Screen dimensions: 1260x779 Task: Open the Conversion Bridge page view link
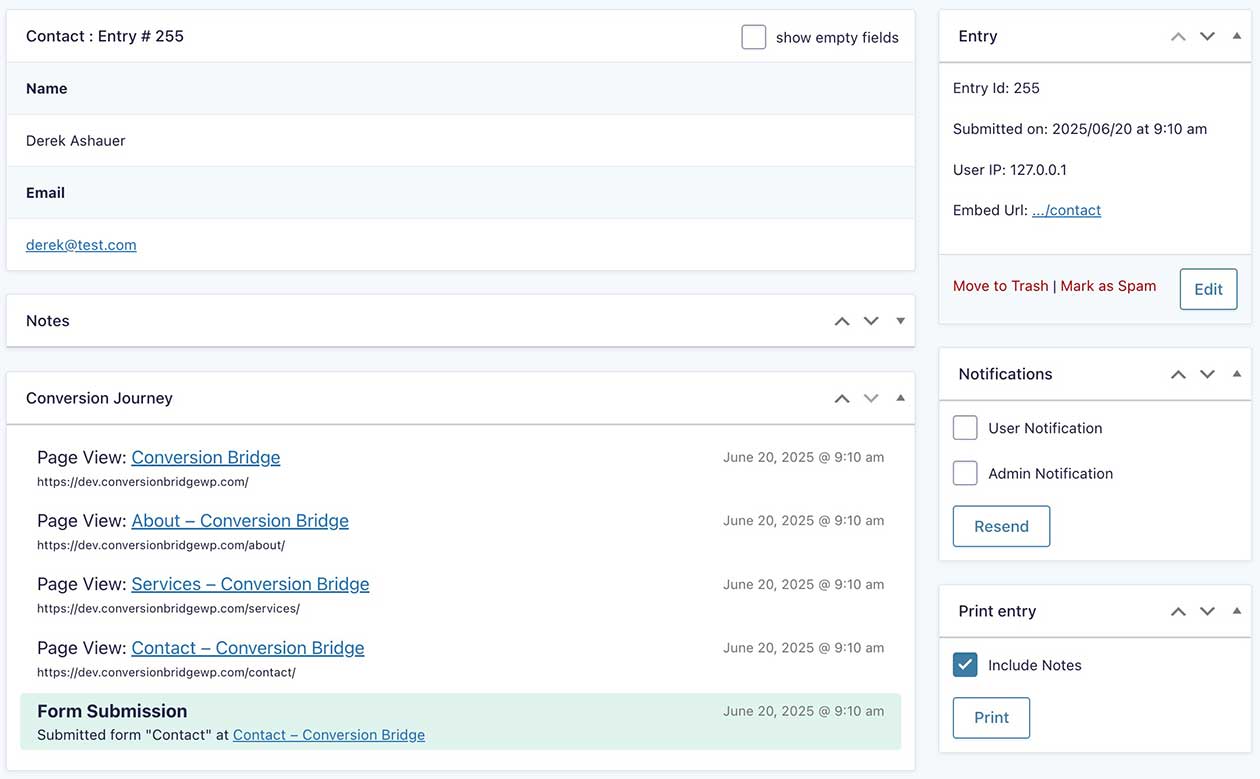205,457
